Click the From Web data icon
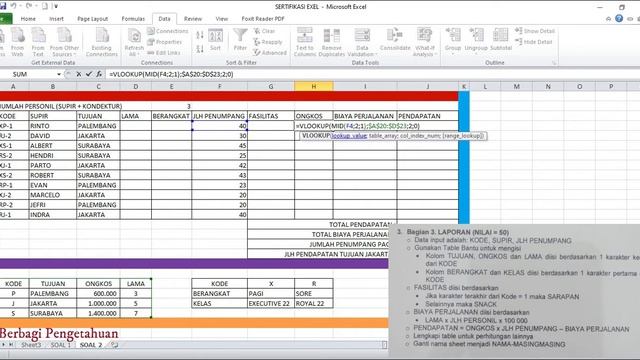 pos(17,42)
